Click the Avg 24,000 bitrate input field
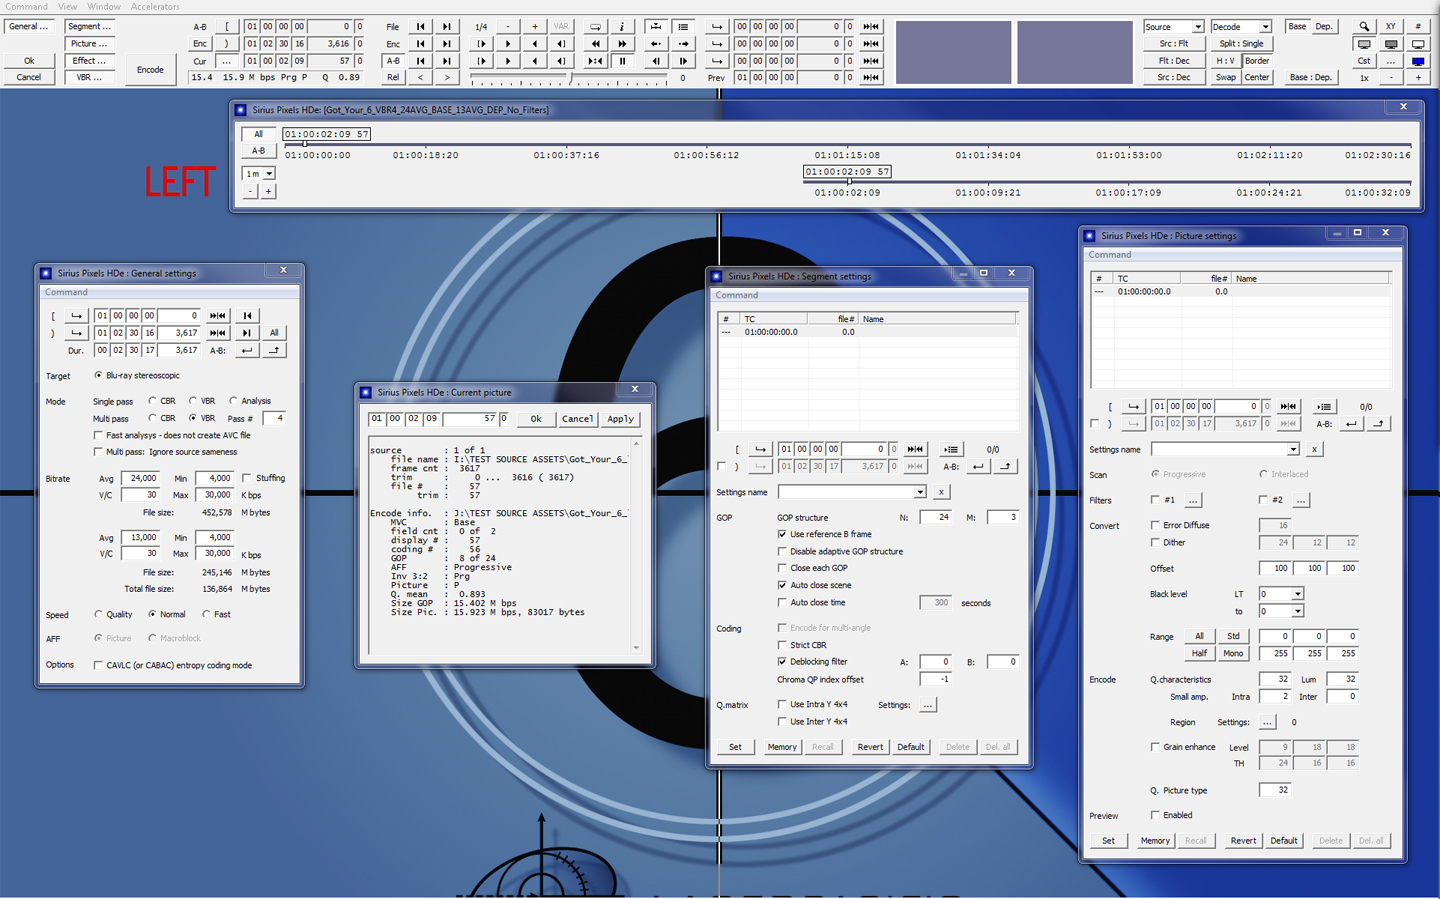 tap(141, 478)
